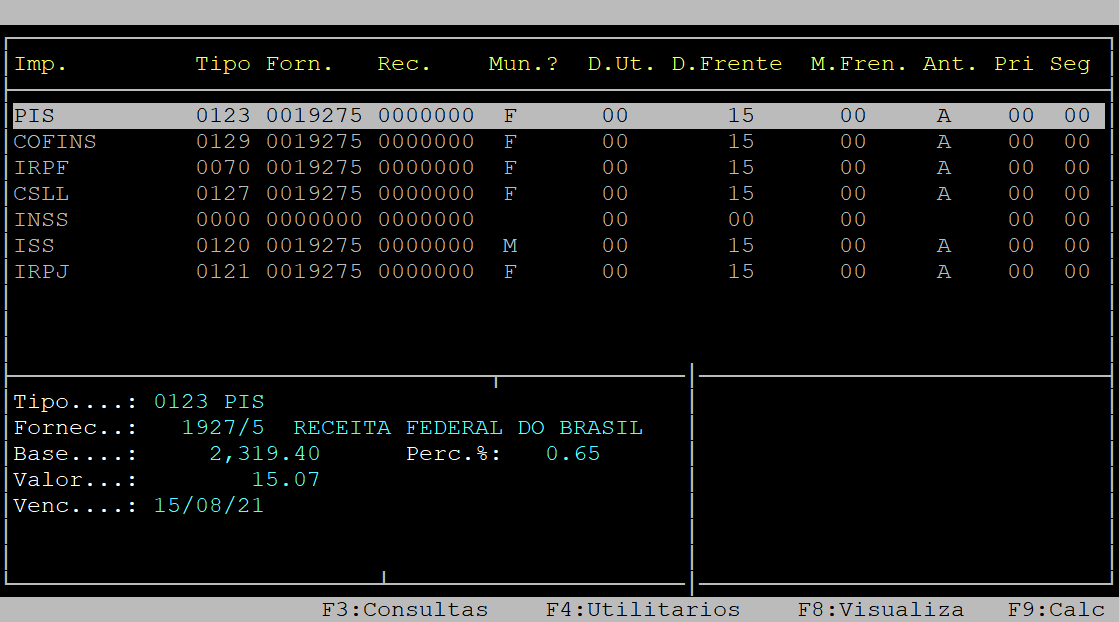Open the F9:Calc calculator option

(x=1056, y=609)
